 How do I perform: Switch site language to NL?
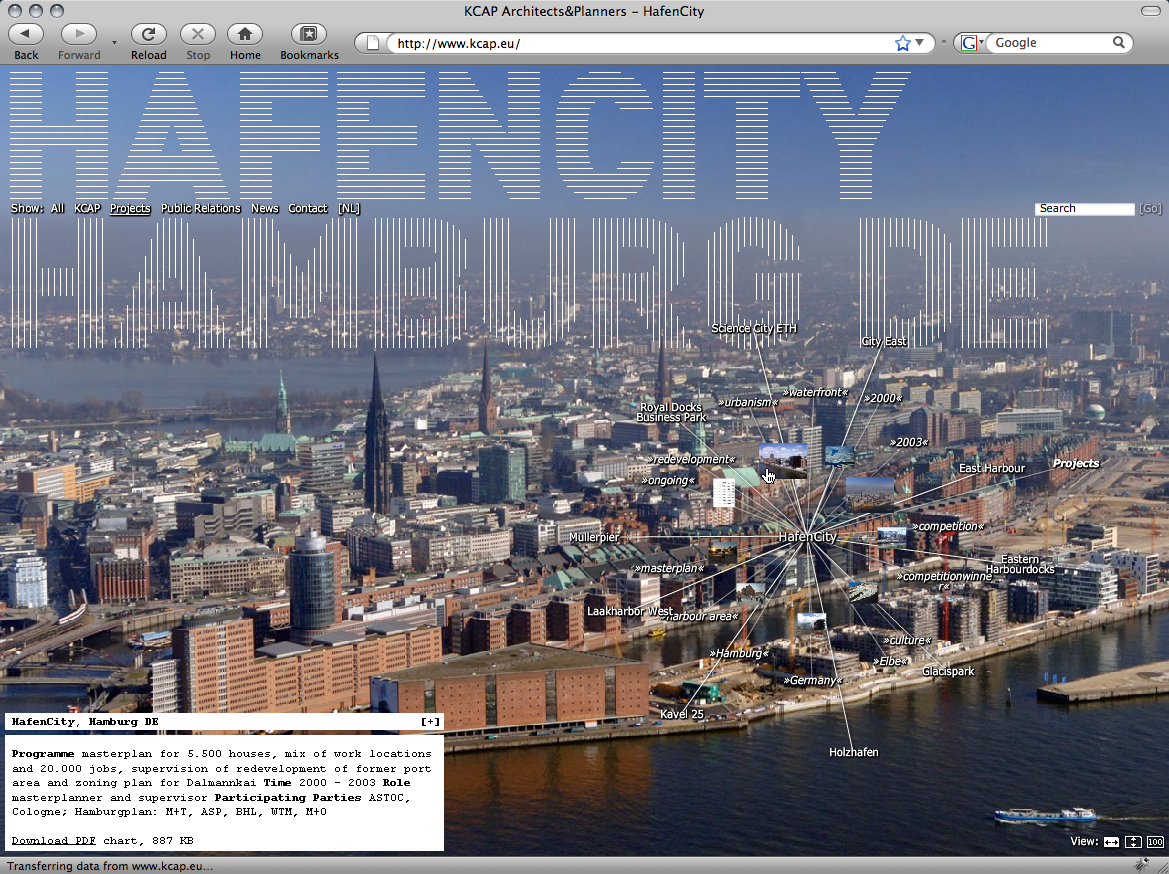[348, 208]
